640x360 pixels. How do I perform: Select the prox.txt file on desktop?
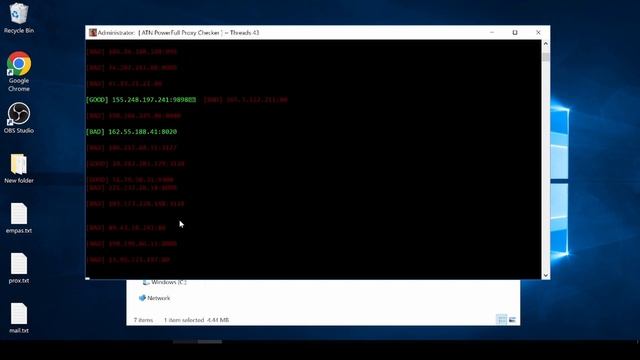pyautogui.click(x=19, y=268)
